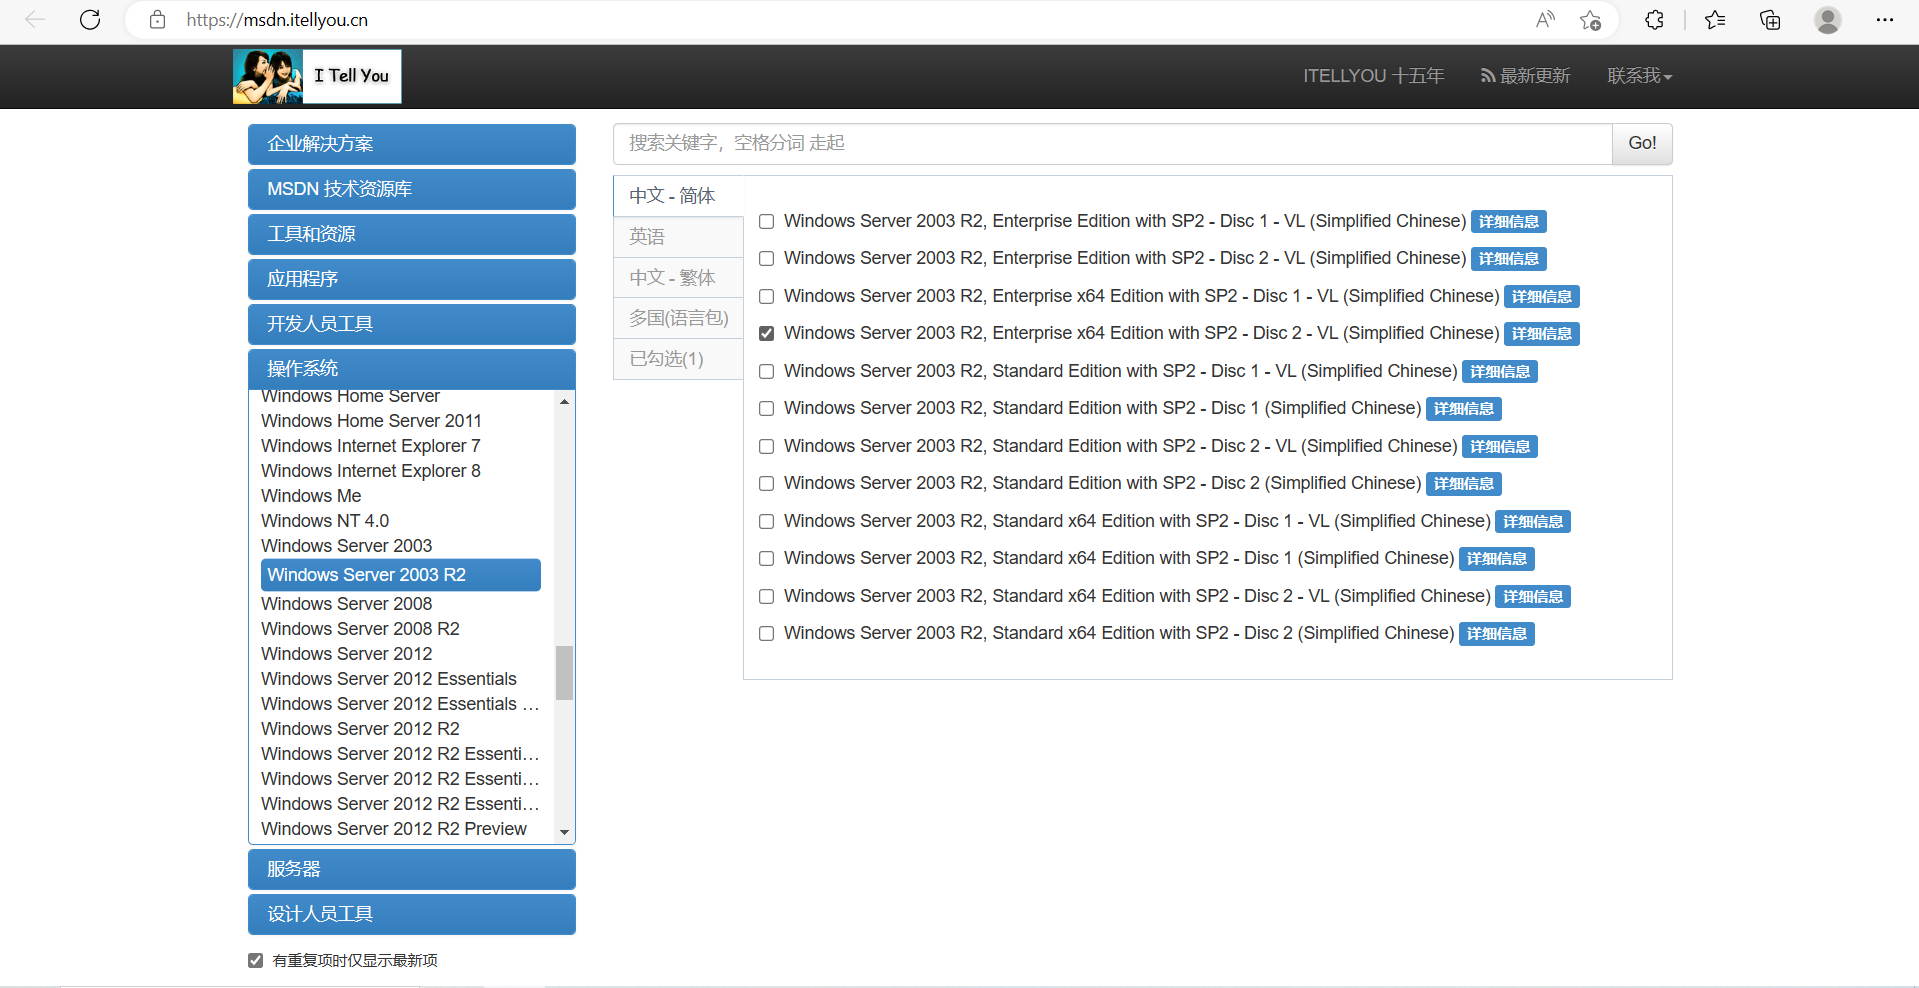Image resolution: width=1919 pixels, height=988 pixels.
Task: Show 详细信息 for Standard x64 Disc 2 VL
Action: [x=1533, y=597]
